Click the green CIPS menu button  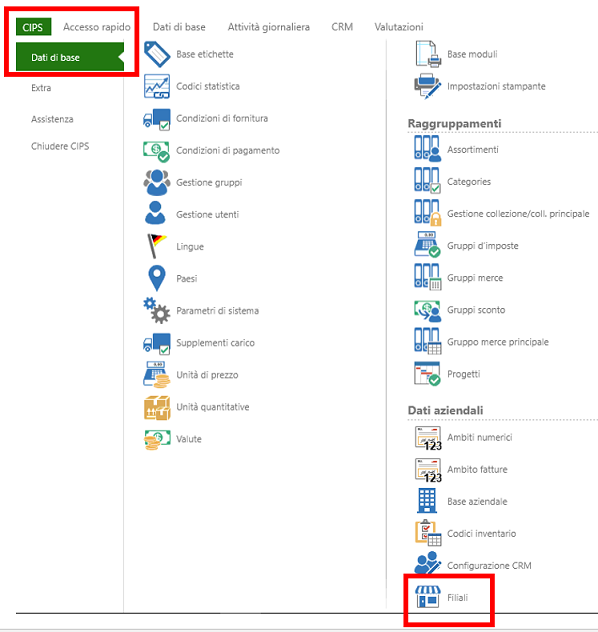pyautogui.click(x=33, y=27)
